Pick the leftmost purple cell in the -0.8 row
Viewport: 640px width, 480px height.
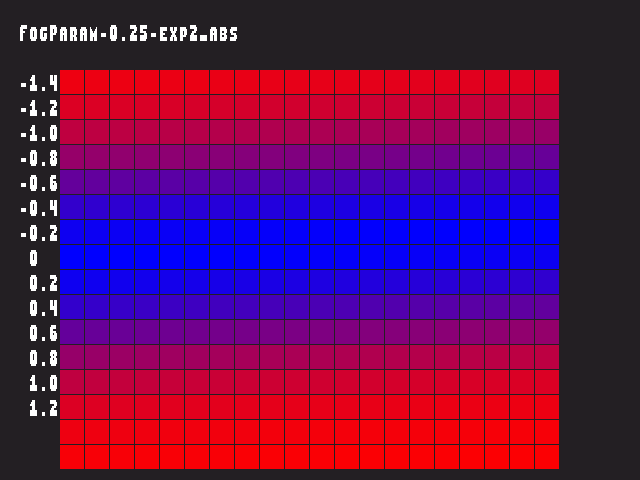(72, 157)
